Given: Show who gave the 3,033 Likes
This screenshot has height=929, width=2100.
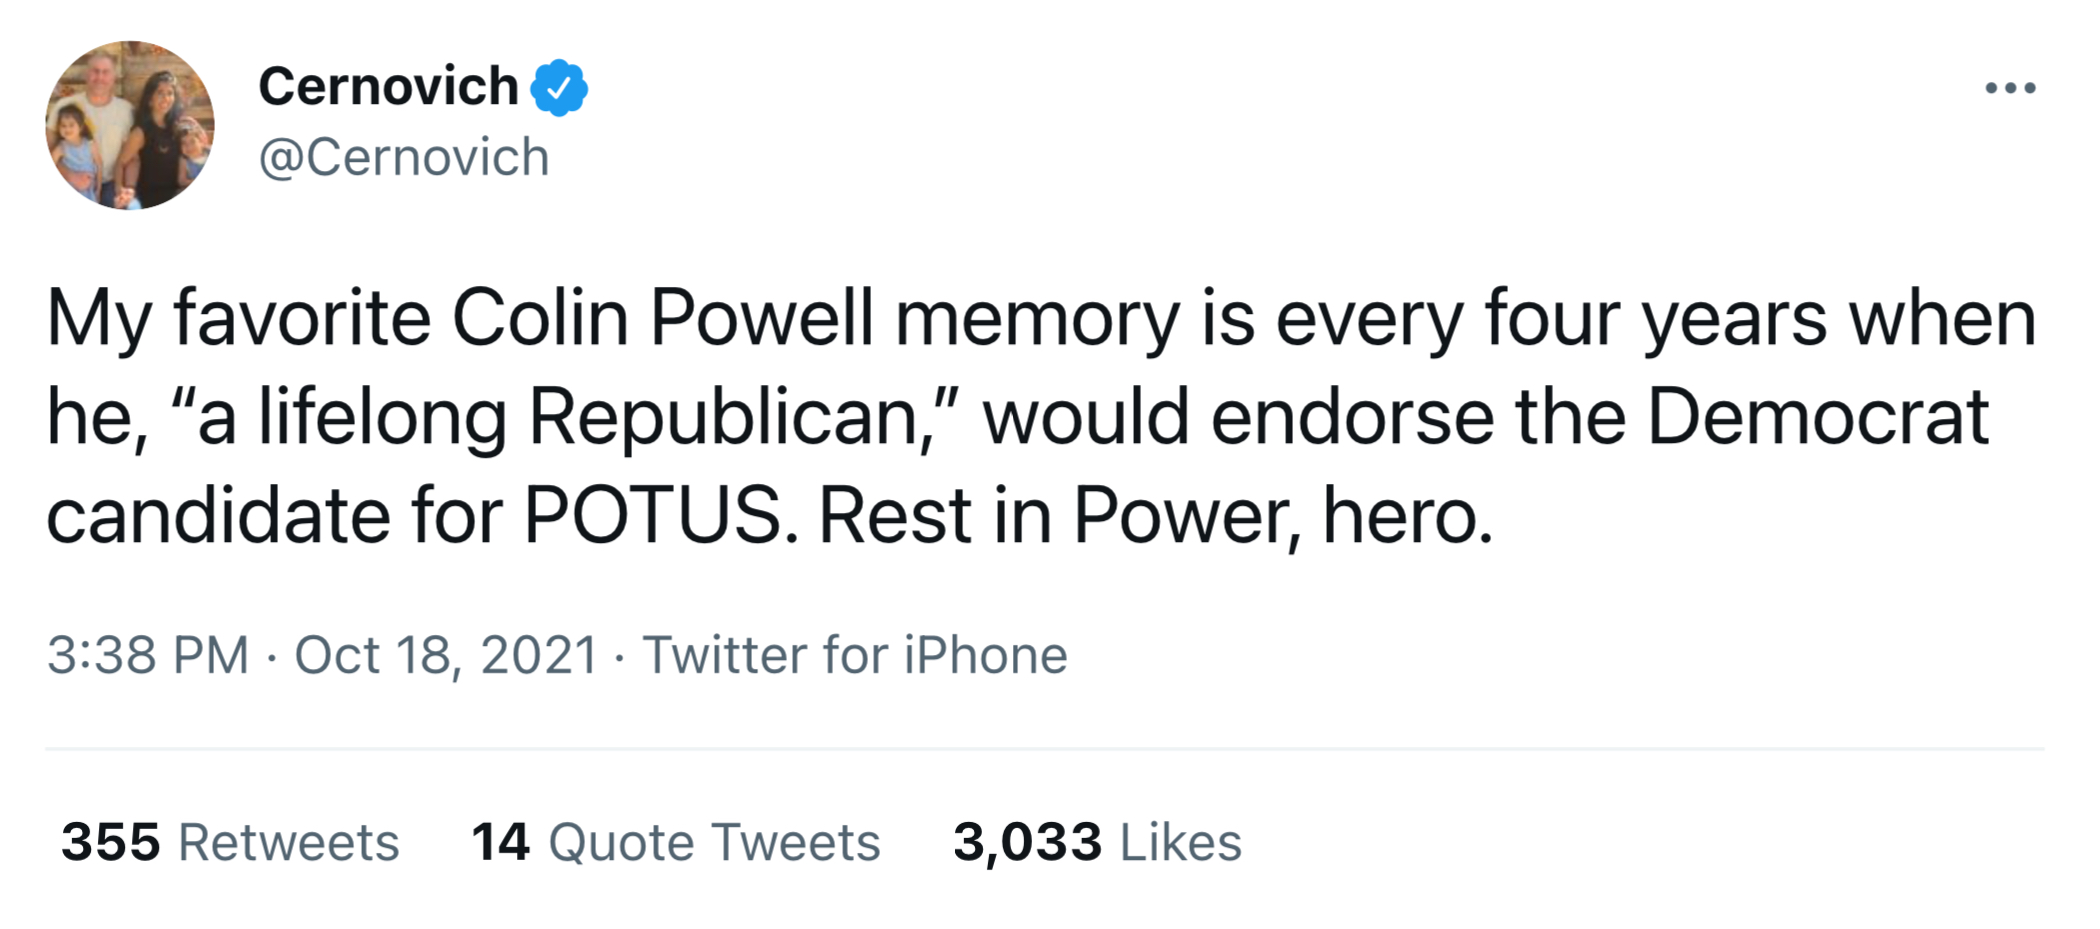Looking at the screenshot, I should coord(1097,842).
